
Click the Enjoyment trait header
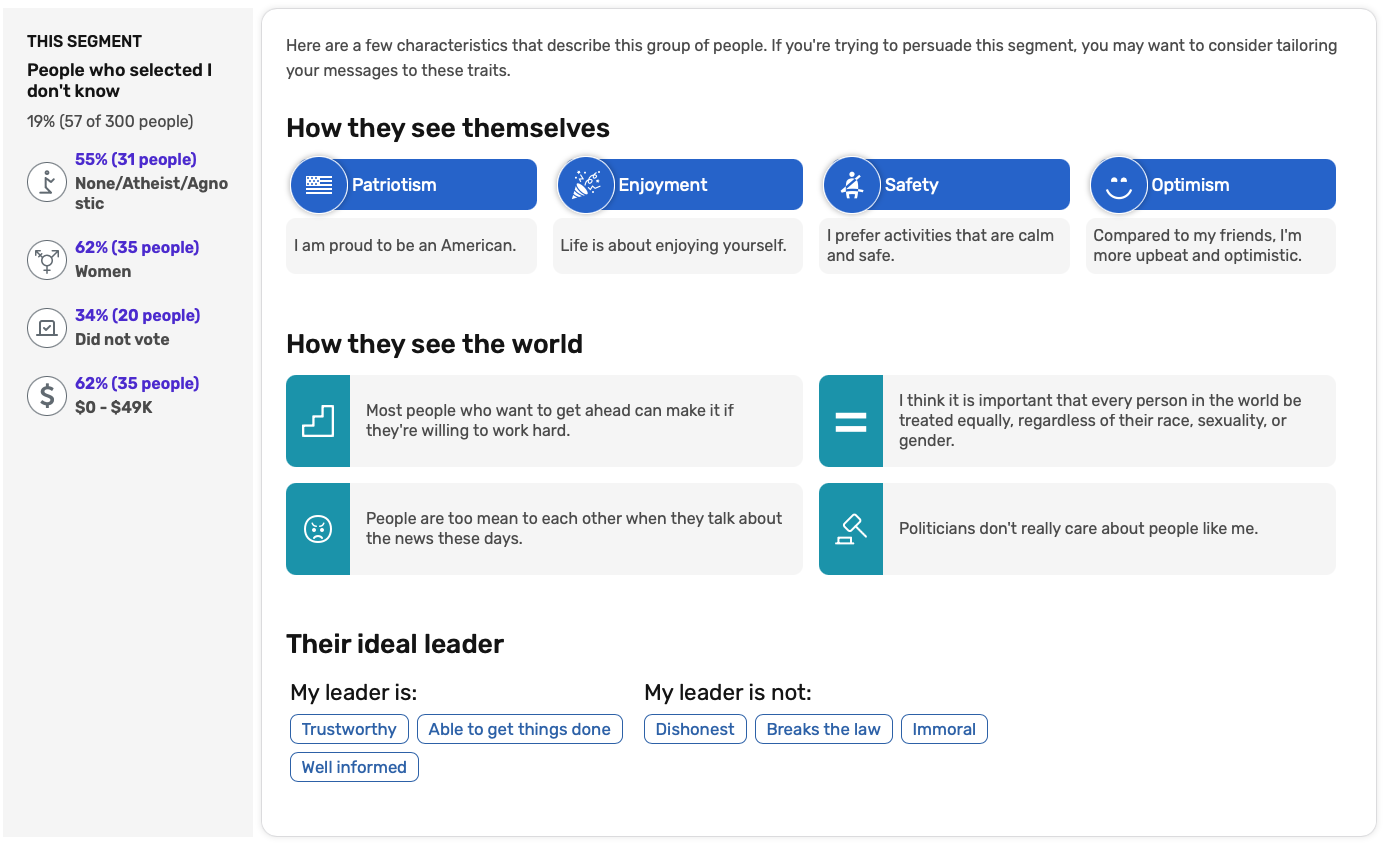(678, 185)
